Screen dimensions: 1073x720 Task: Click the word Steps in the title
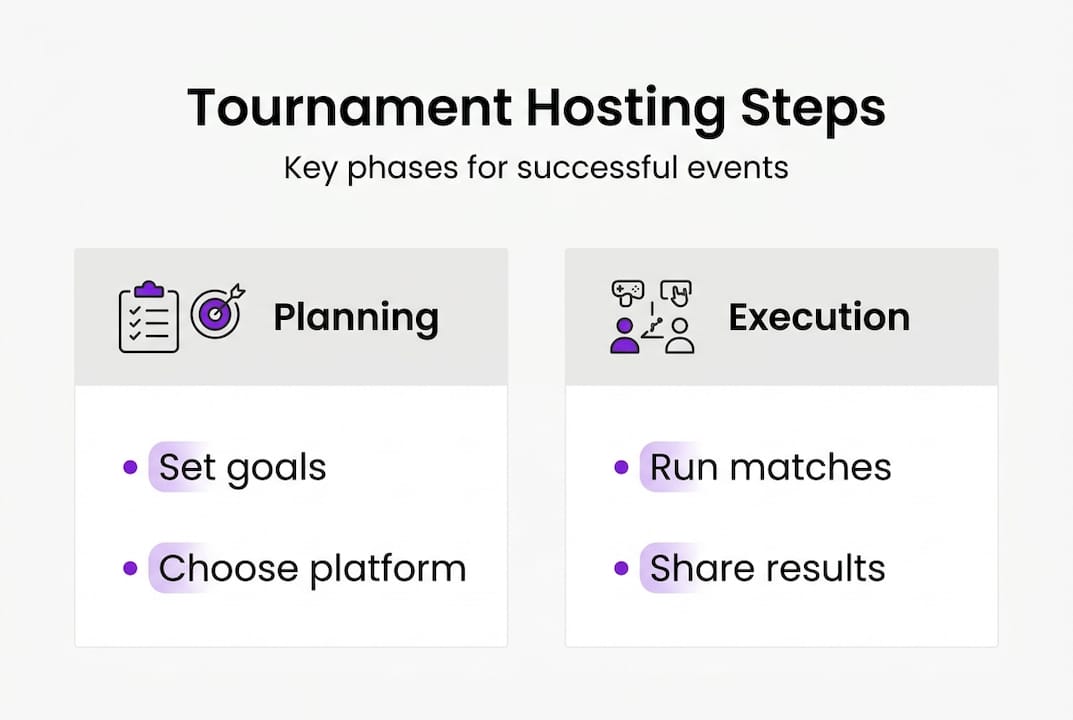pos(812,107)
